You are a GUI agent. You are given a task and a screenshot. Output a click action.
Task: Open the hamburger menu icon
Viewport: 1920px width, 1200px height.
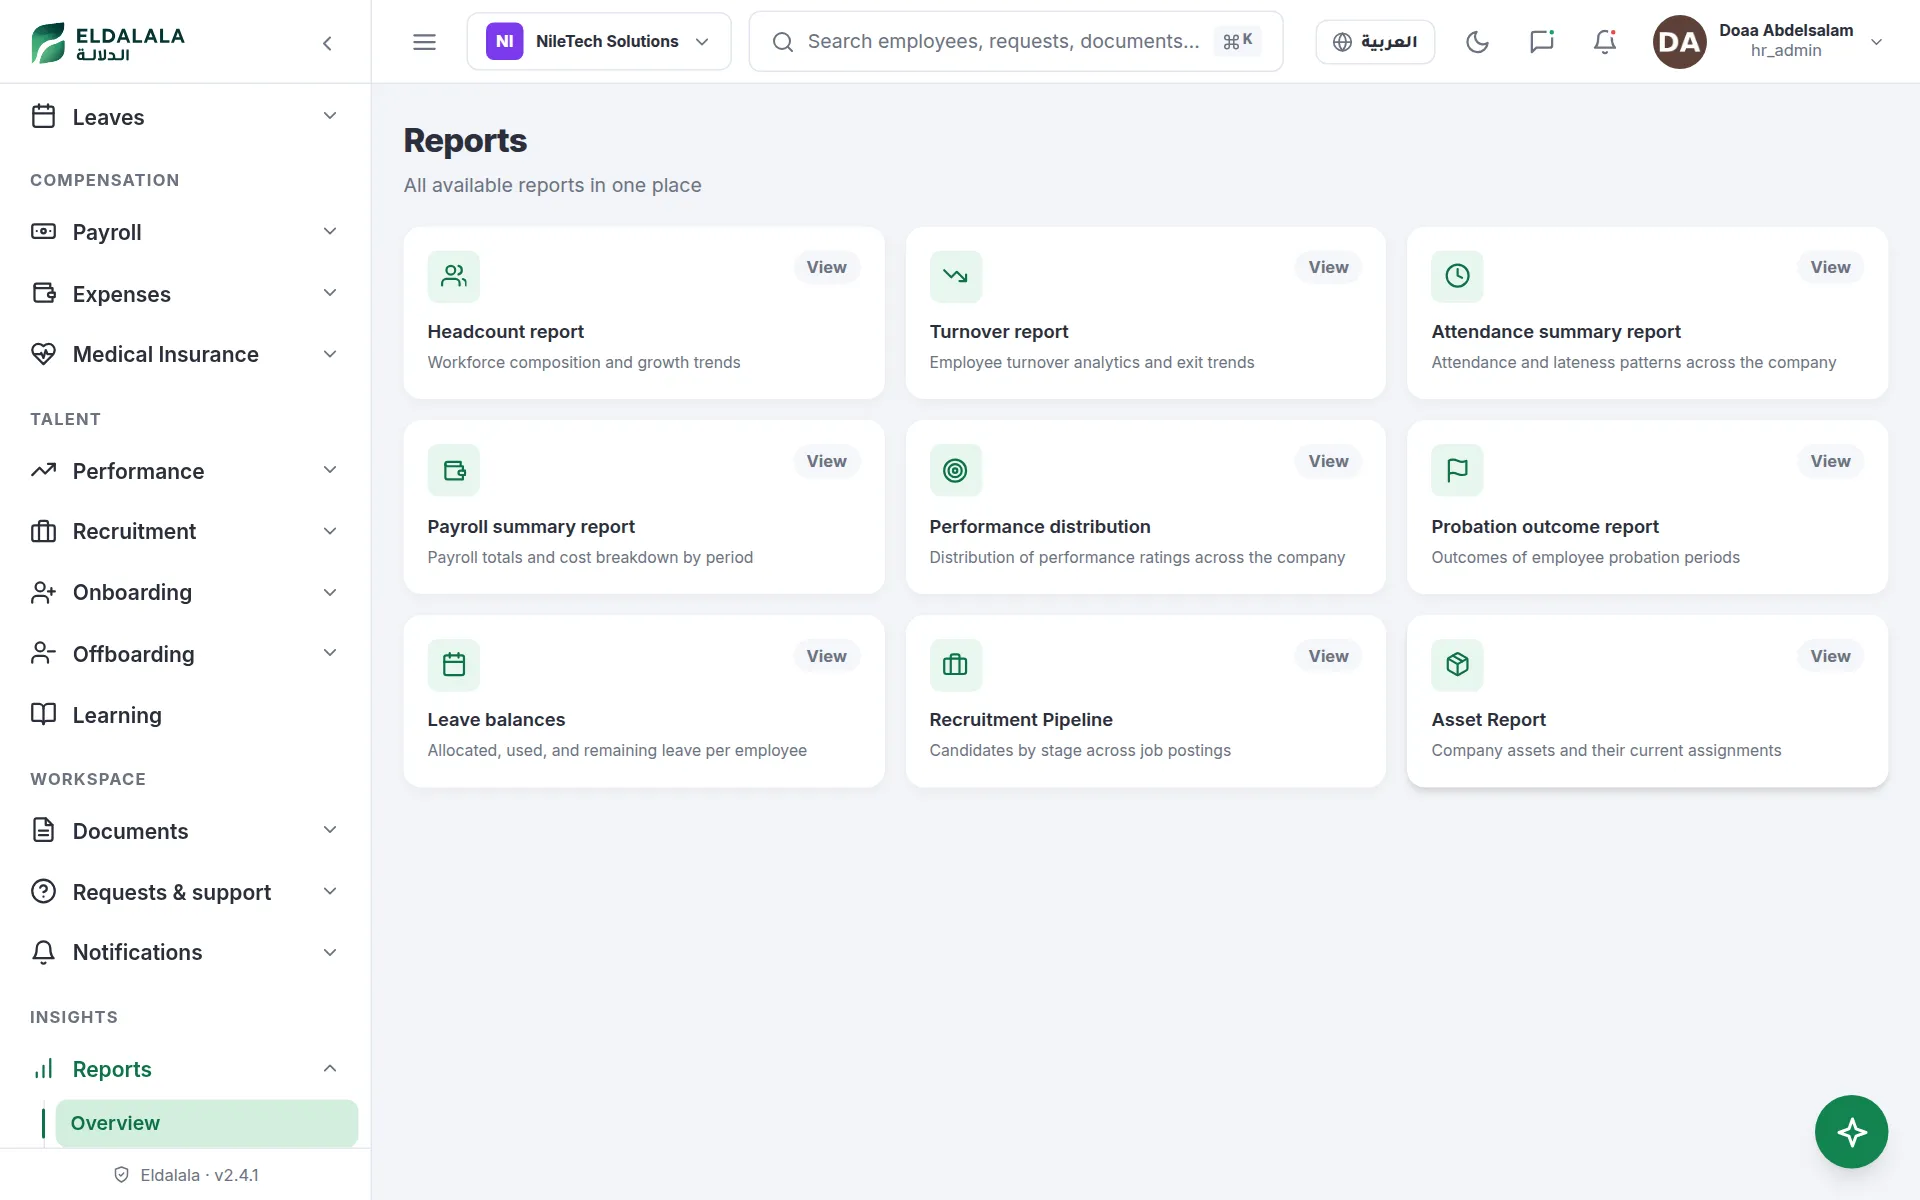point(424,42)
